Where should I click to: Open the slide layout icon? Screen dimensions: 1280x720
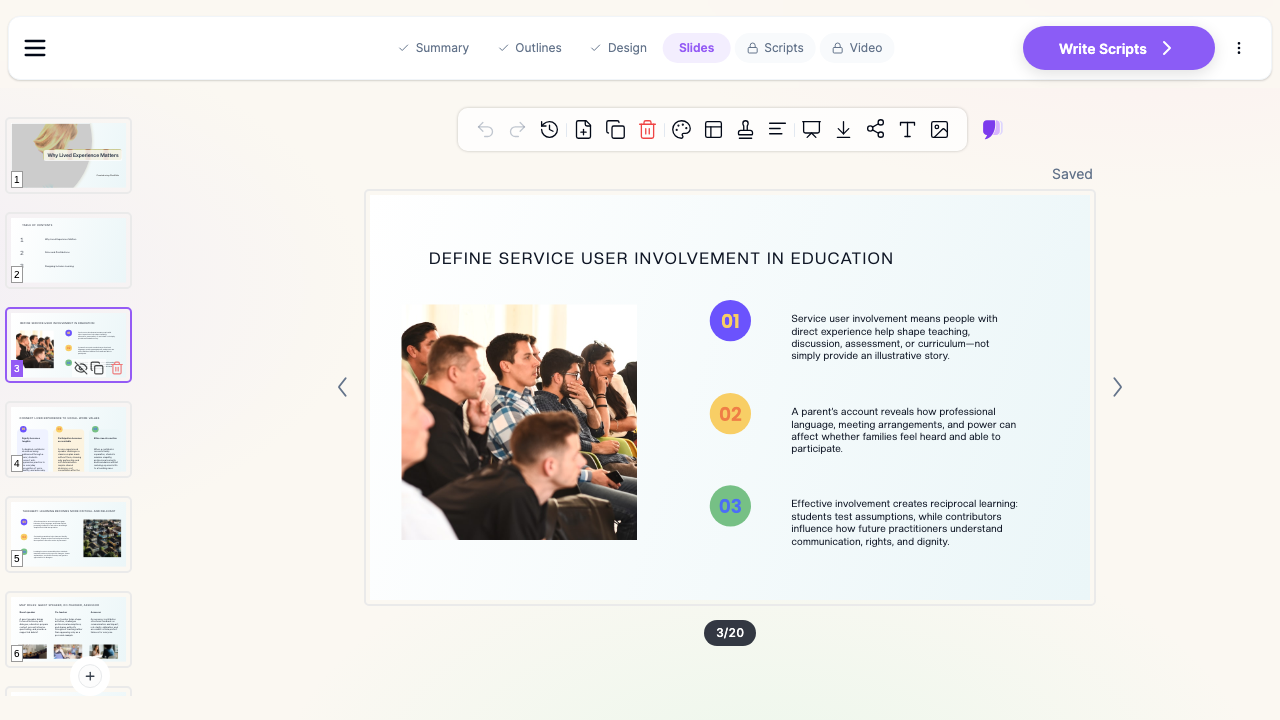(713, 129)
